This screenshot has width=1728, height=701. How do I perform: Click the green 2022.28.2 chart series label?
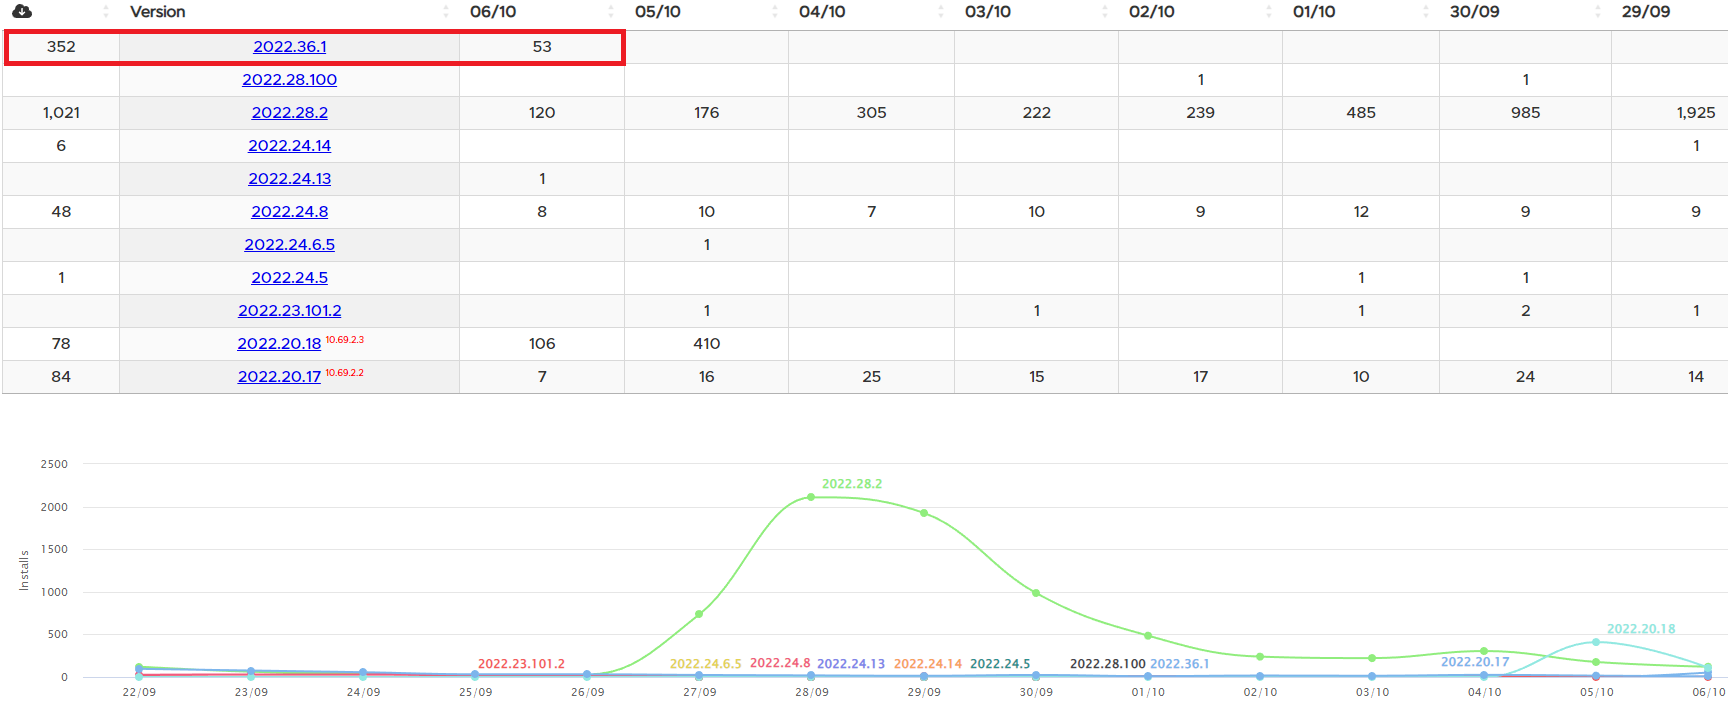(852, 484)
